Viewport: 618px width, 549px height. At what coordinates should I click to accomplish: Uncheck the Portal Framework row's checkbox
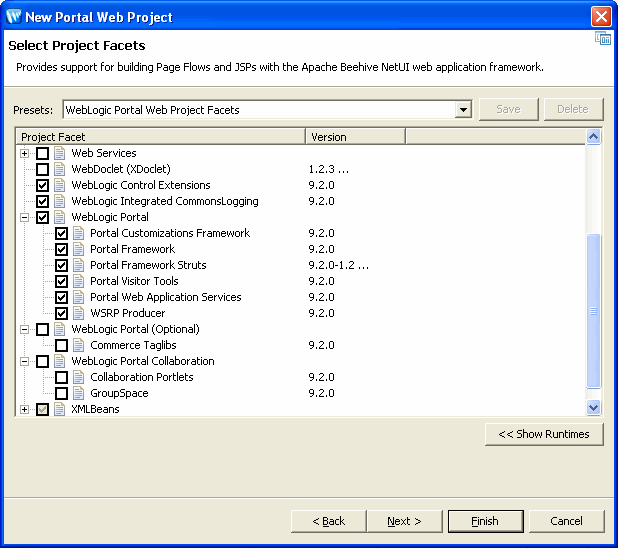pos(61,249)
